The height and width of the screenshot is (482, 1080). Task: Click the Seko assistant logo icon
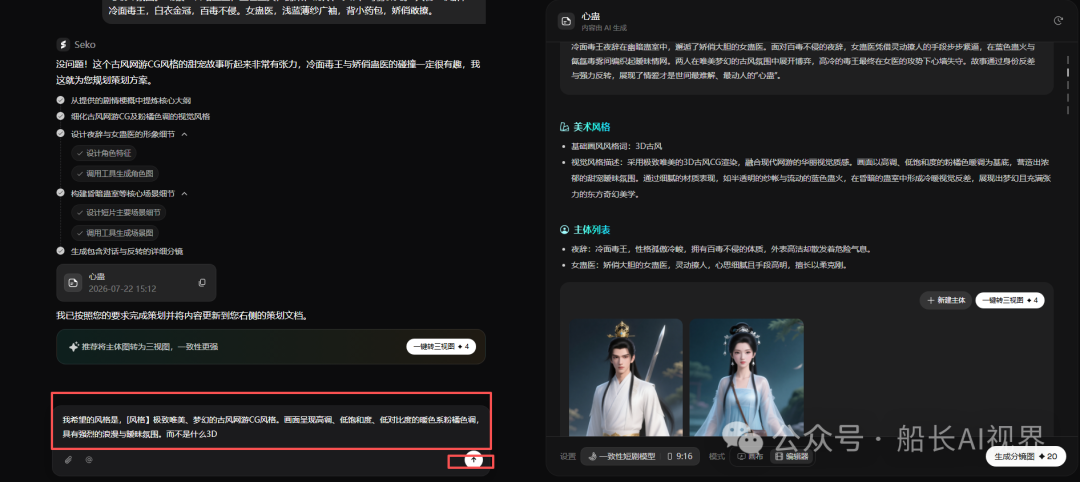(63, 44)
